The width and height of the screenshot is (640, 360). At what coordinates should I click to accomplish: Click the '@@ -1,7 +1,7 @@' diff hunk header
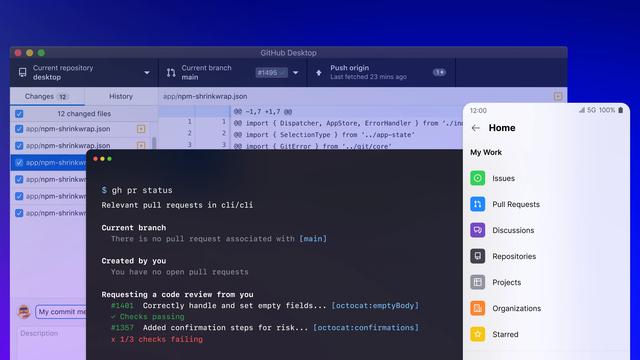(x=263, y=111)
